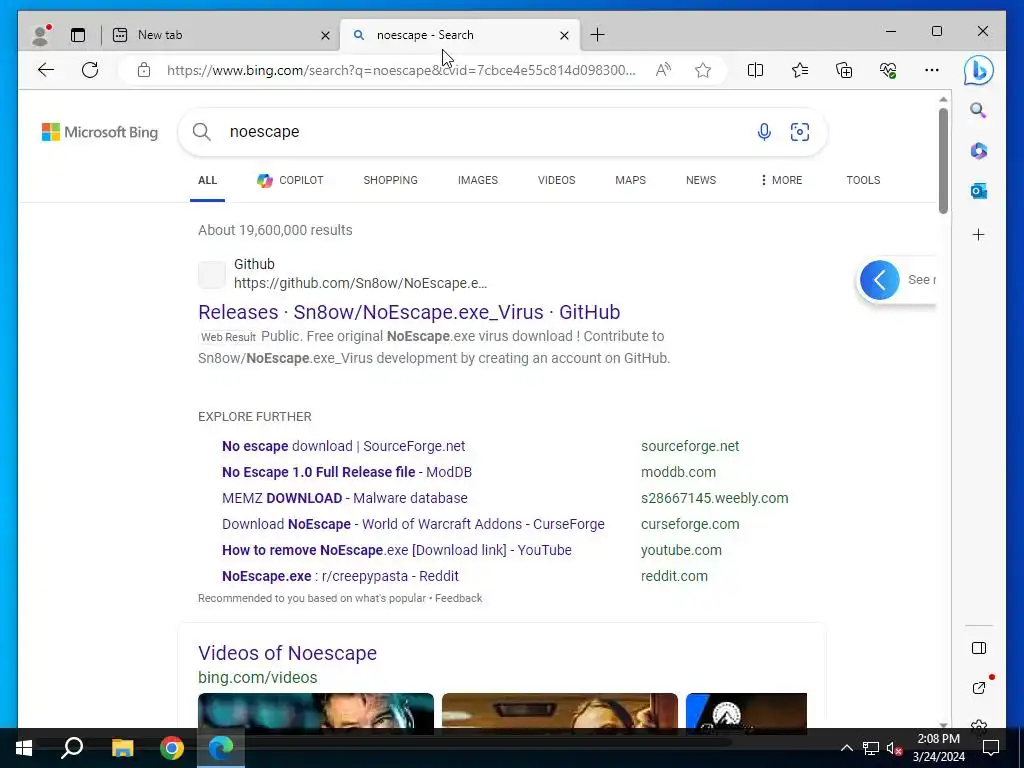Close the New tab tab
1024x768 pixels.
click(x=325, y=35)
